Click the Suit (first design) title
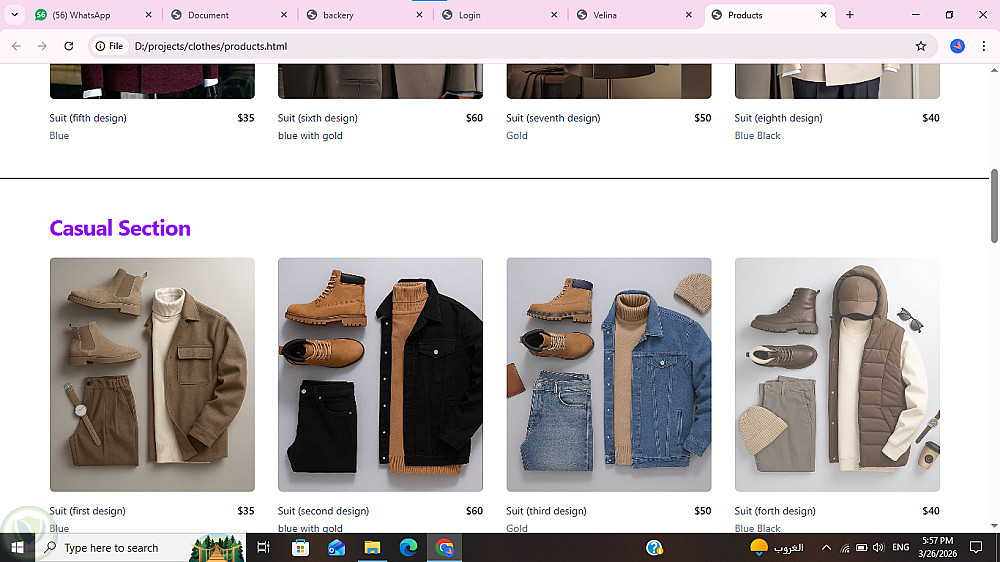The width and height of the screenshot is (1000, 562). tap(87, 511)
